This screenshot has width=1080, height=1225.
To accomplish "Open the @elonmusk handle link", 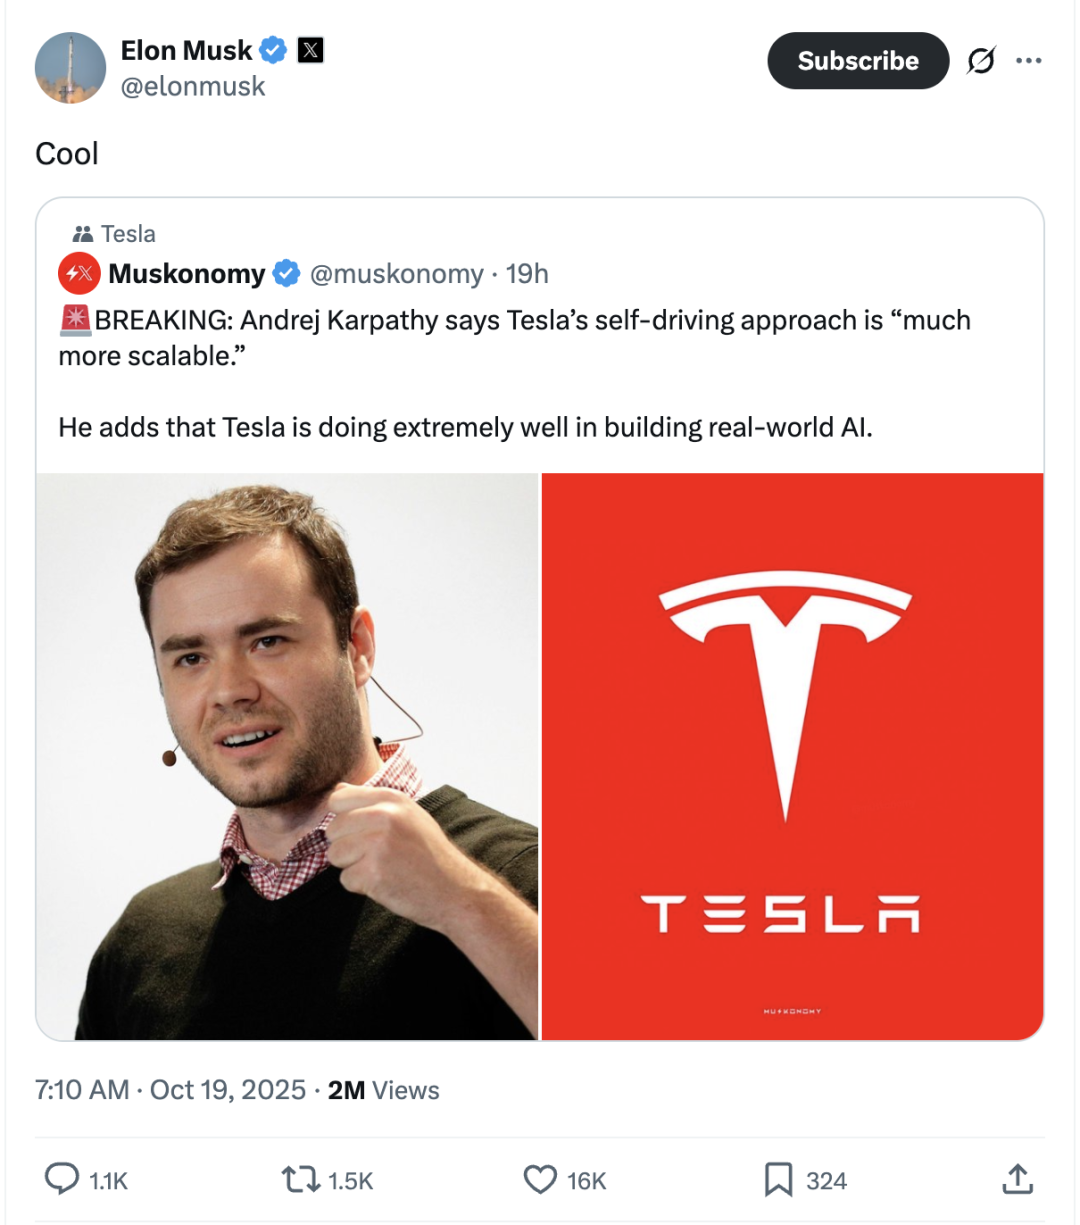I will point(193,87).
